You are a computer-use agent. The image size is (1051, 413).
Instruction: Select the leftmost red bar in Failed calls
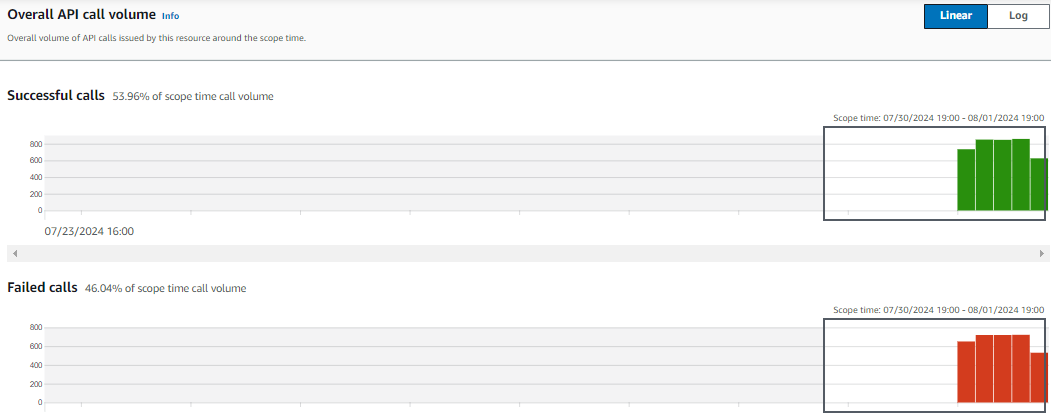966,372
